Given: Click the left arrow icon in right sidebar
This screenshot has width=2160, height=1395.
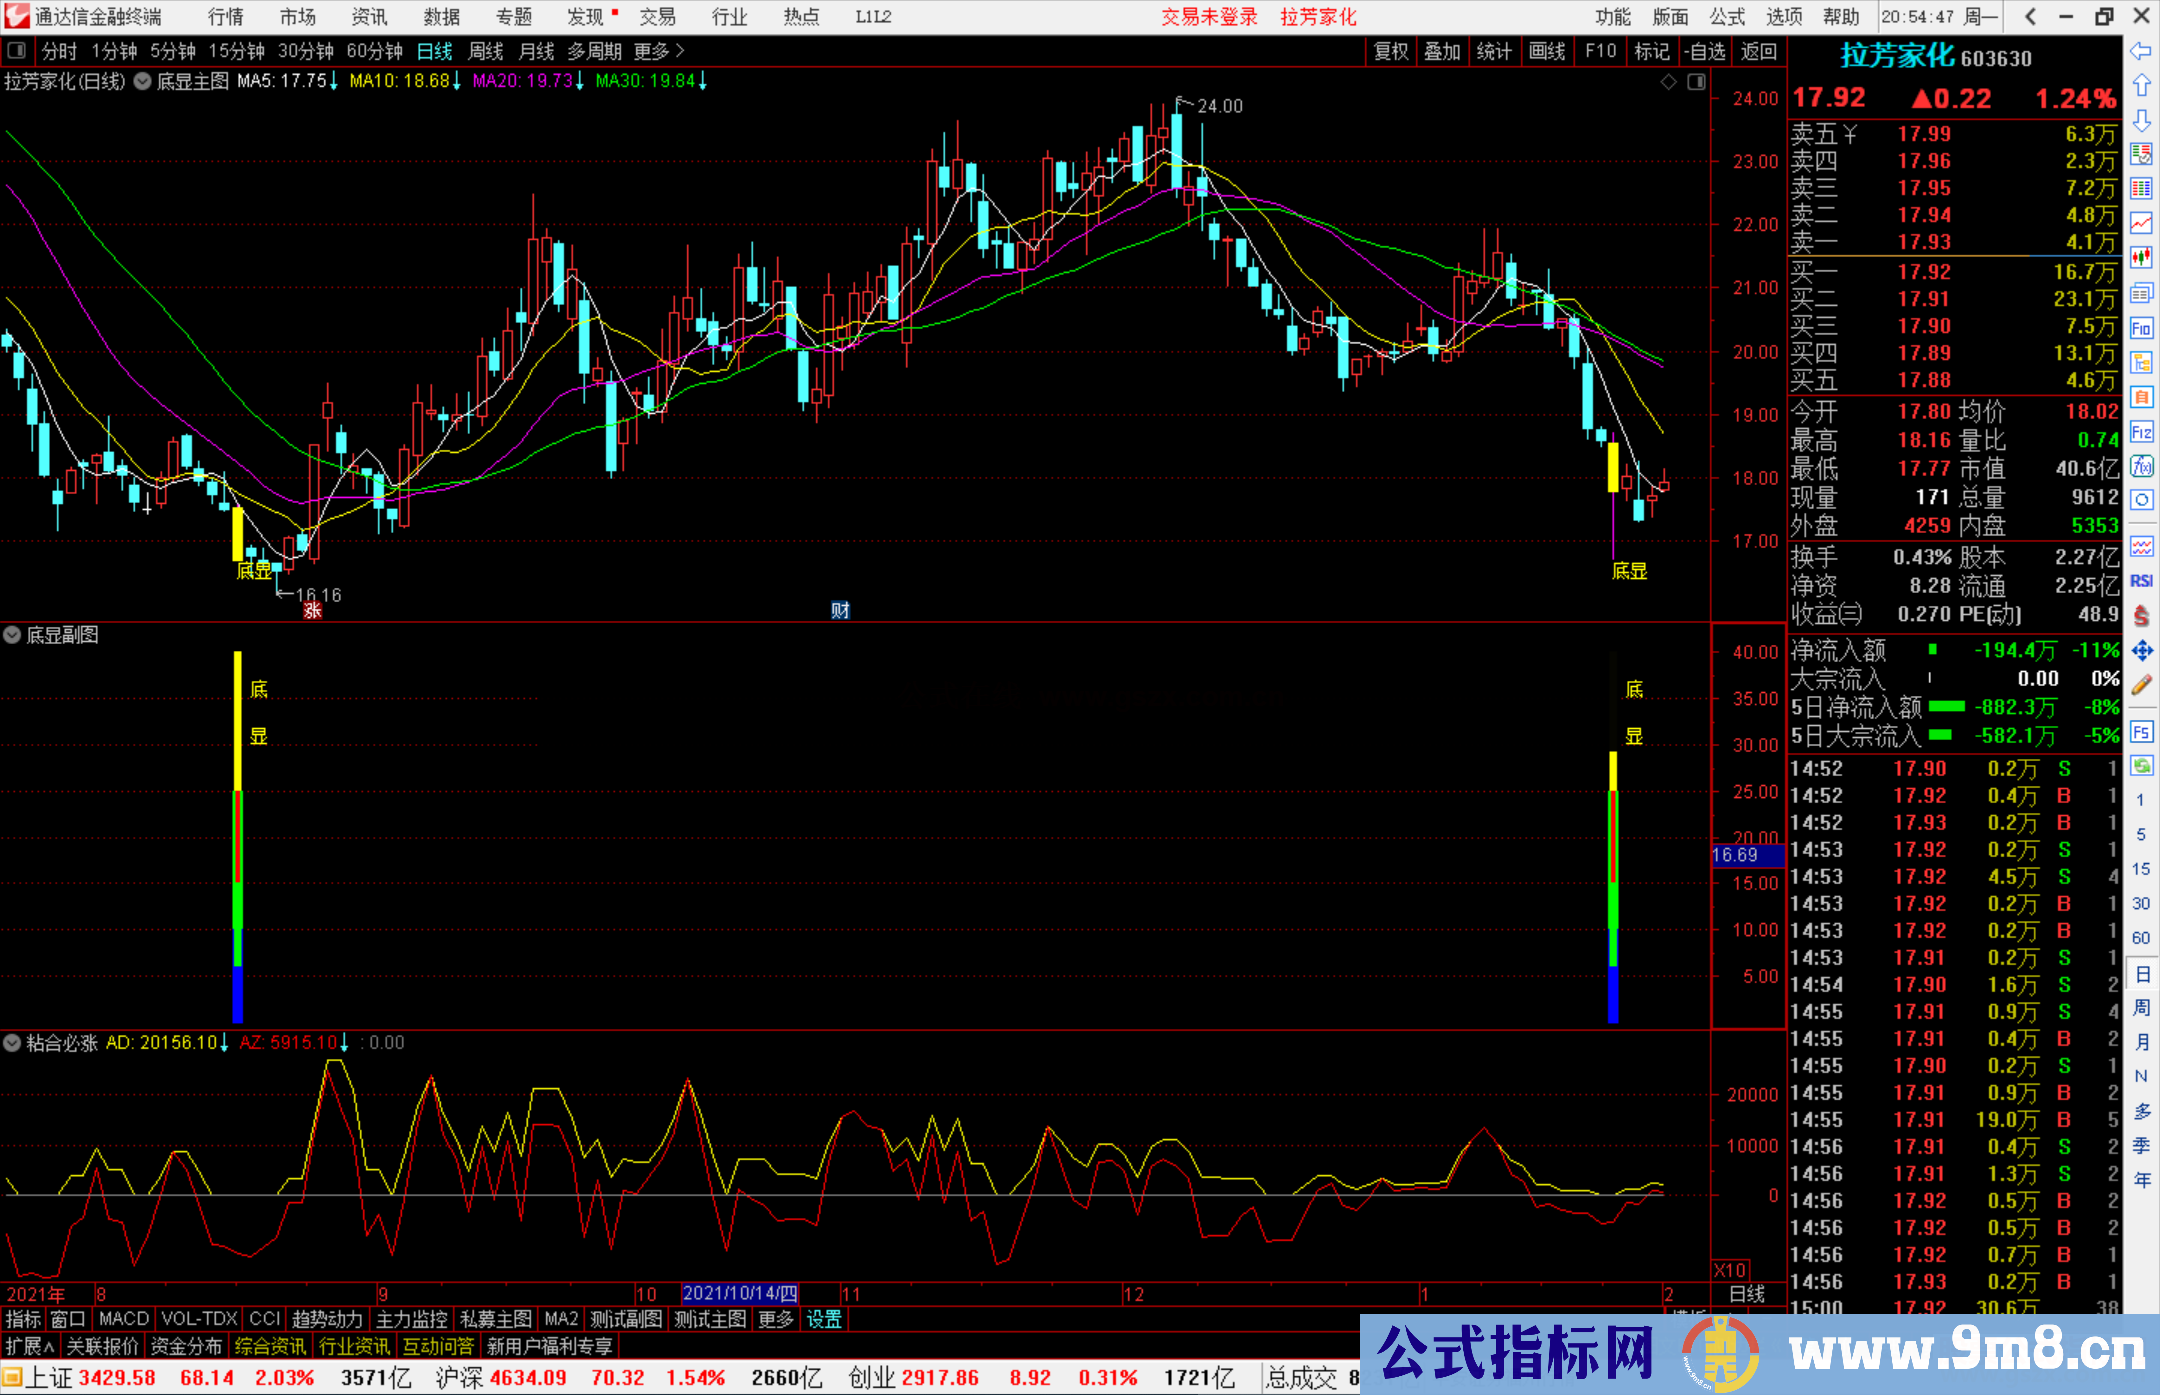Looking at the screenshot, I should pos(2141,51).
